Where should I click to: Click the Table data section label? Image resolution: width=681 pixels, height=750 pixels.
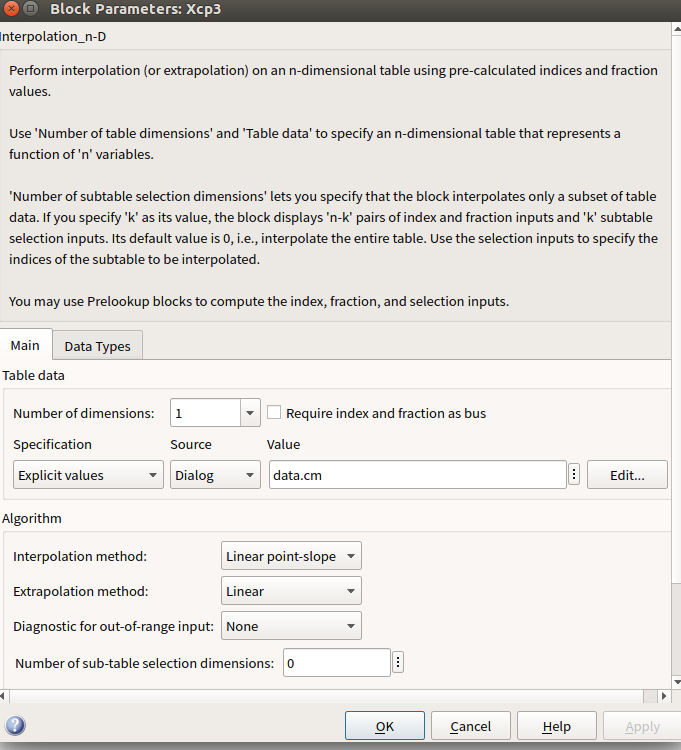coord(33,375)
